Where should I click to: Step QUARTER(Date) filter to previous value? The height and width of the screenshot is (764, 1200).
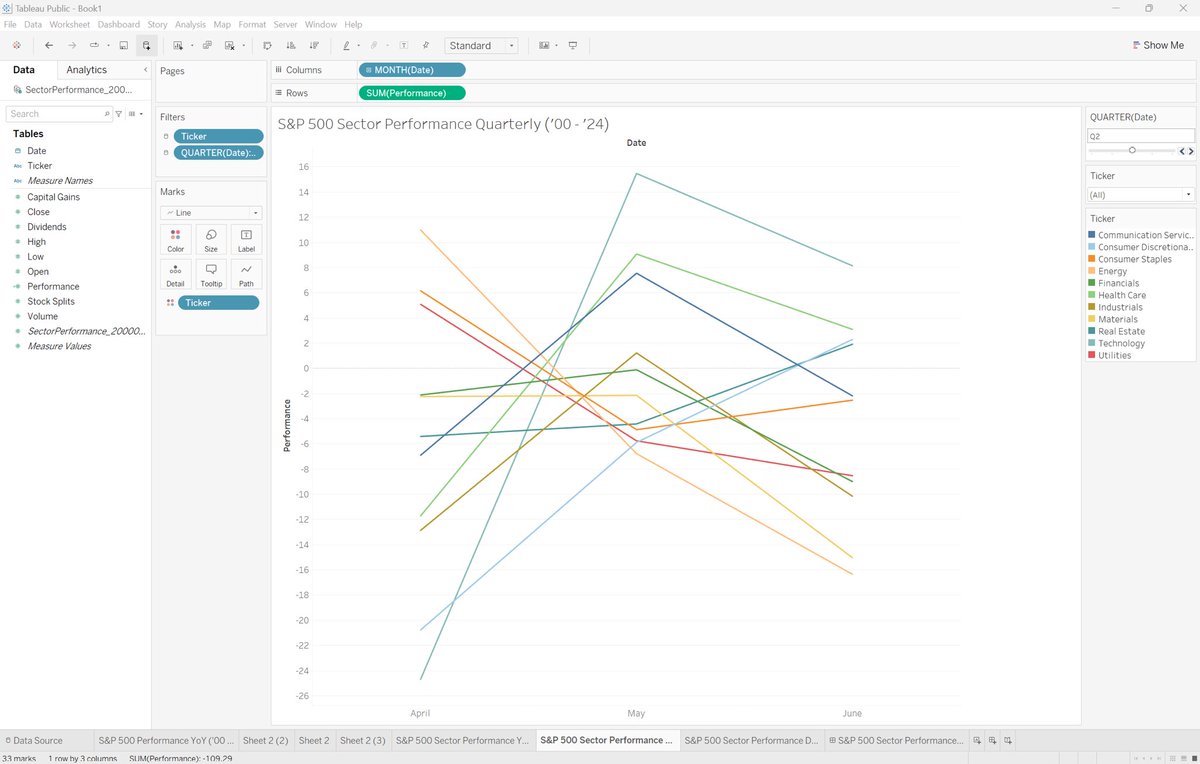1182,151
